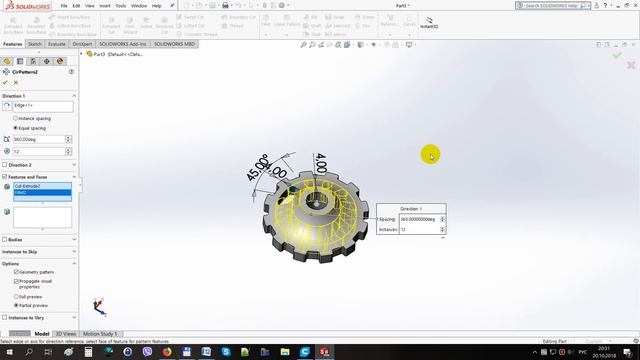Expand the Instances to Vary chevron
640x360 pixels.
[74, 317]
